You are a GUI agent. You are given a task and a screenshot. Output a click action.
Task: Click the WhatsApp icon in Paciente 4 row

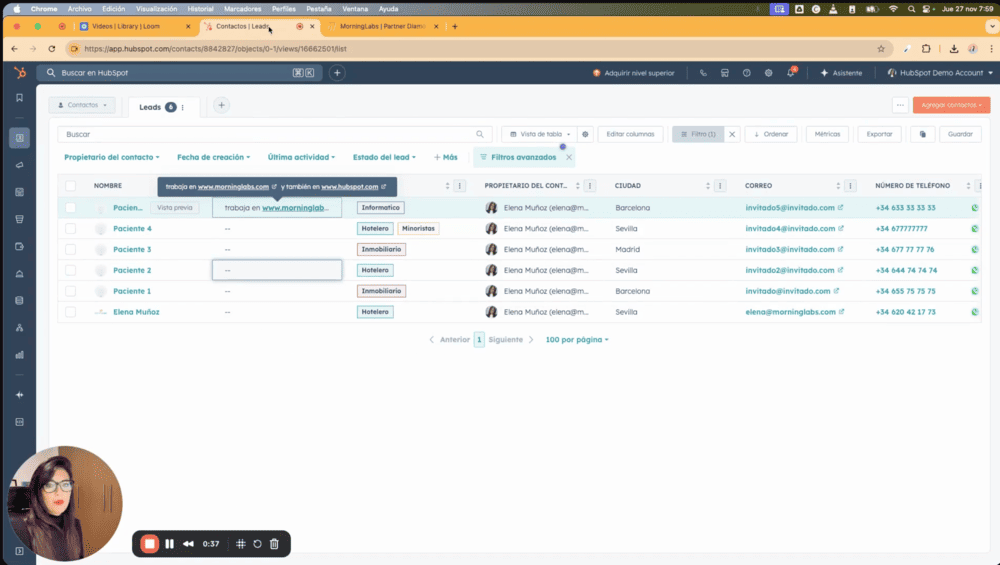pos(974,228)
